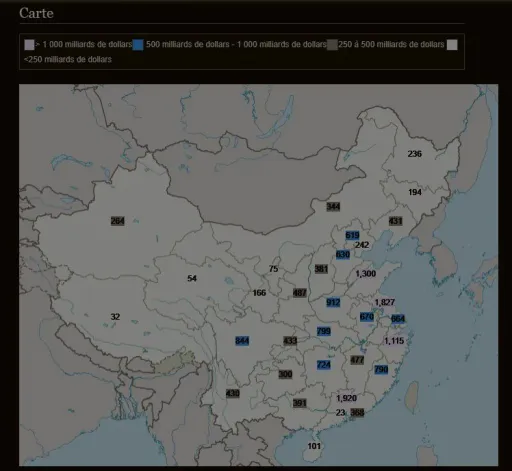
Task: Click the 32 label on Tibet
Action: tap(115, 317)
